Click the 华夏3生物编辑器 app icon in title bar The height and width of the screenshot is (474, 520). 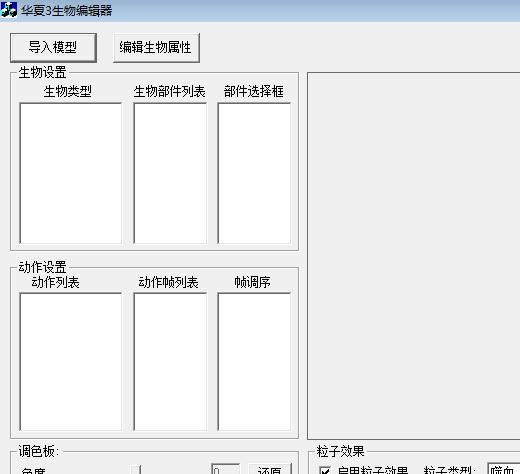[x=9, y=10]
